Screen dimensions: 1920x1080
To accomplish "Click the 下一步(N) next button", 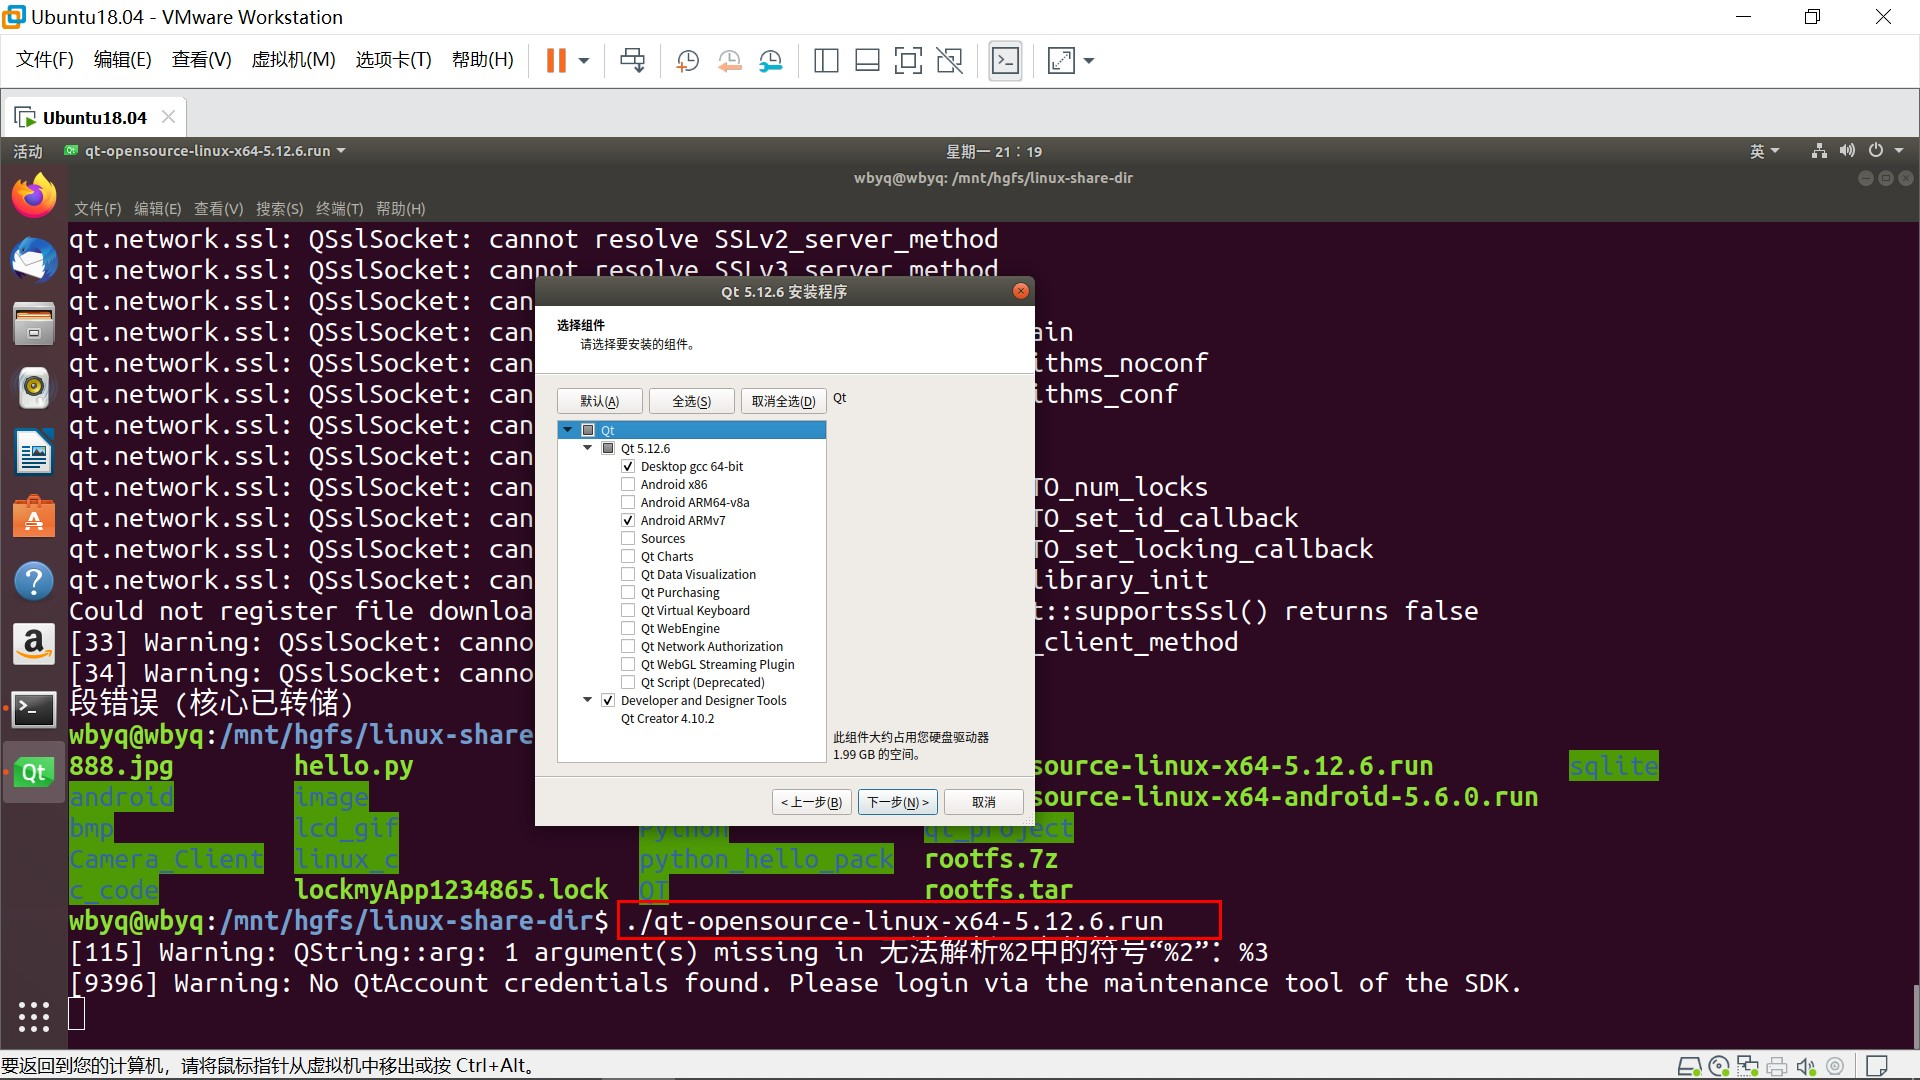I will [x=897, y=802].
